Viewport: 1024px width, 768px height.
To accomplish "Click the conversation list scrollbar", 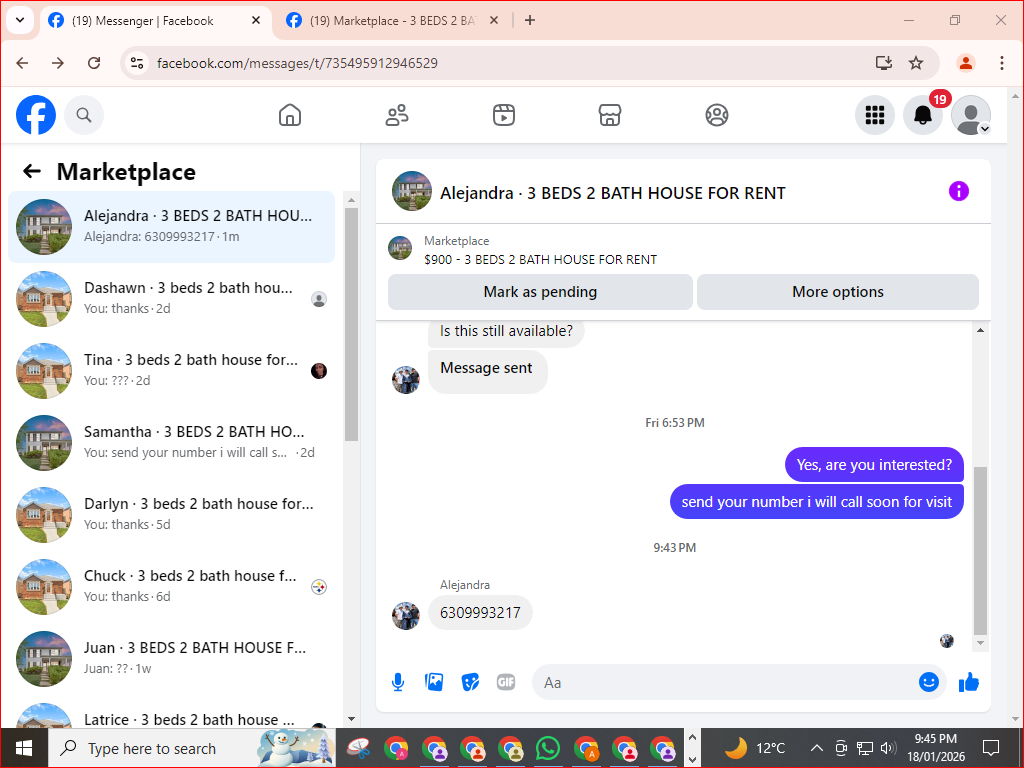I will point(351,325).
